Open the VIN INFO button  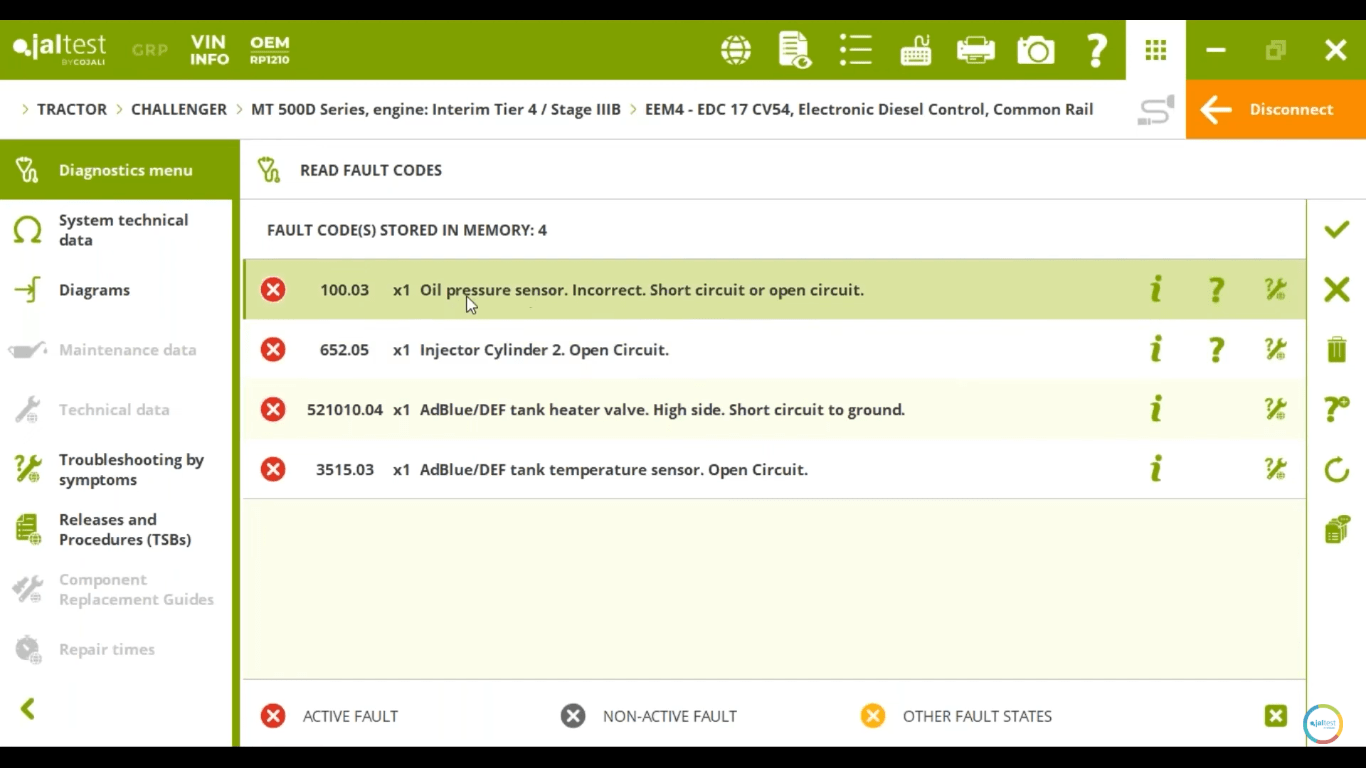(210, 50)
